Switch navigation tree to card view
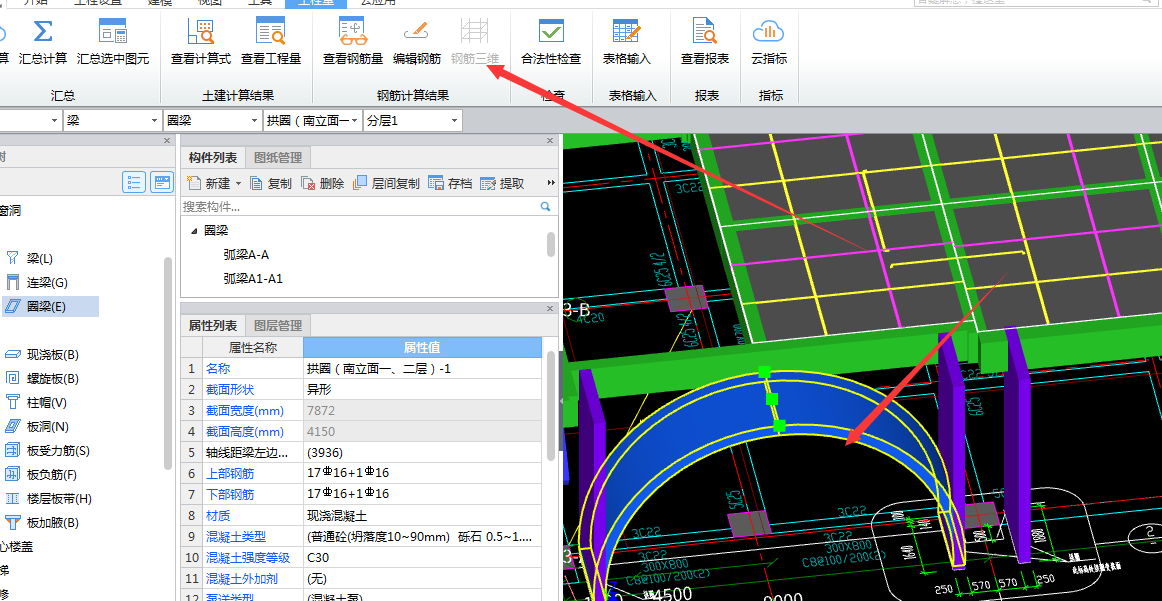Screen dimensions: 1162x601 pyautogui.click(x=162, y=182)
